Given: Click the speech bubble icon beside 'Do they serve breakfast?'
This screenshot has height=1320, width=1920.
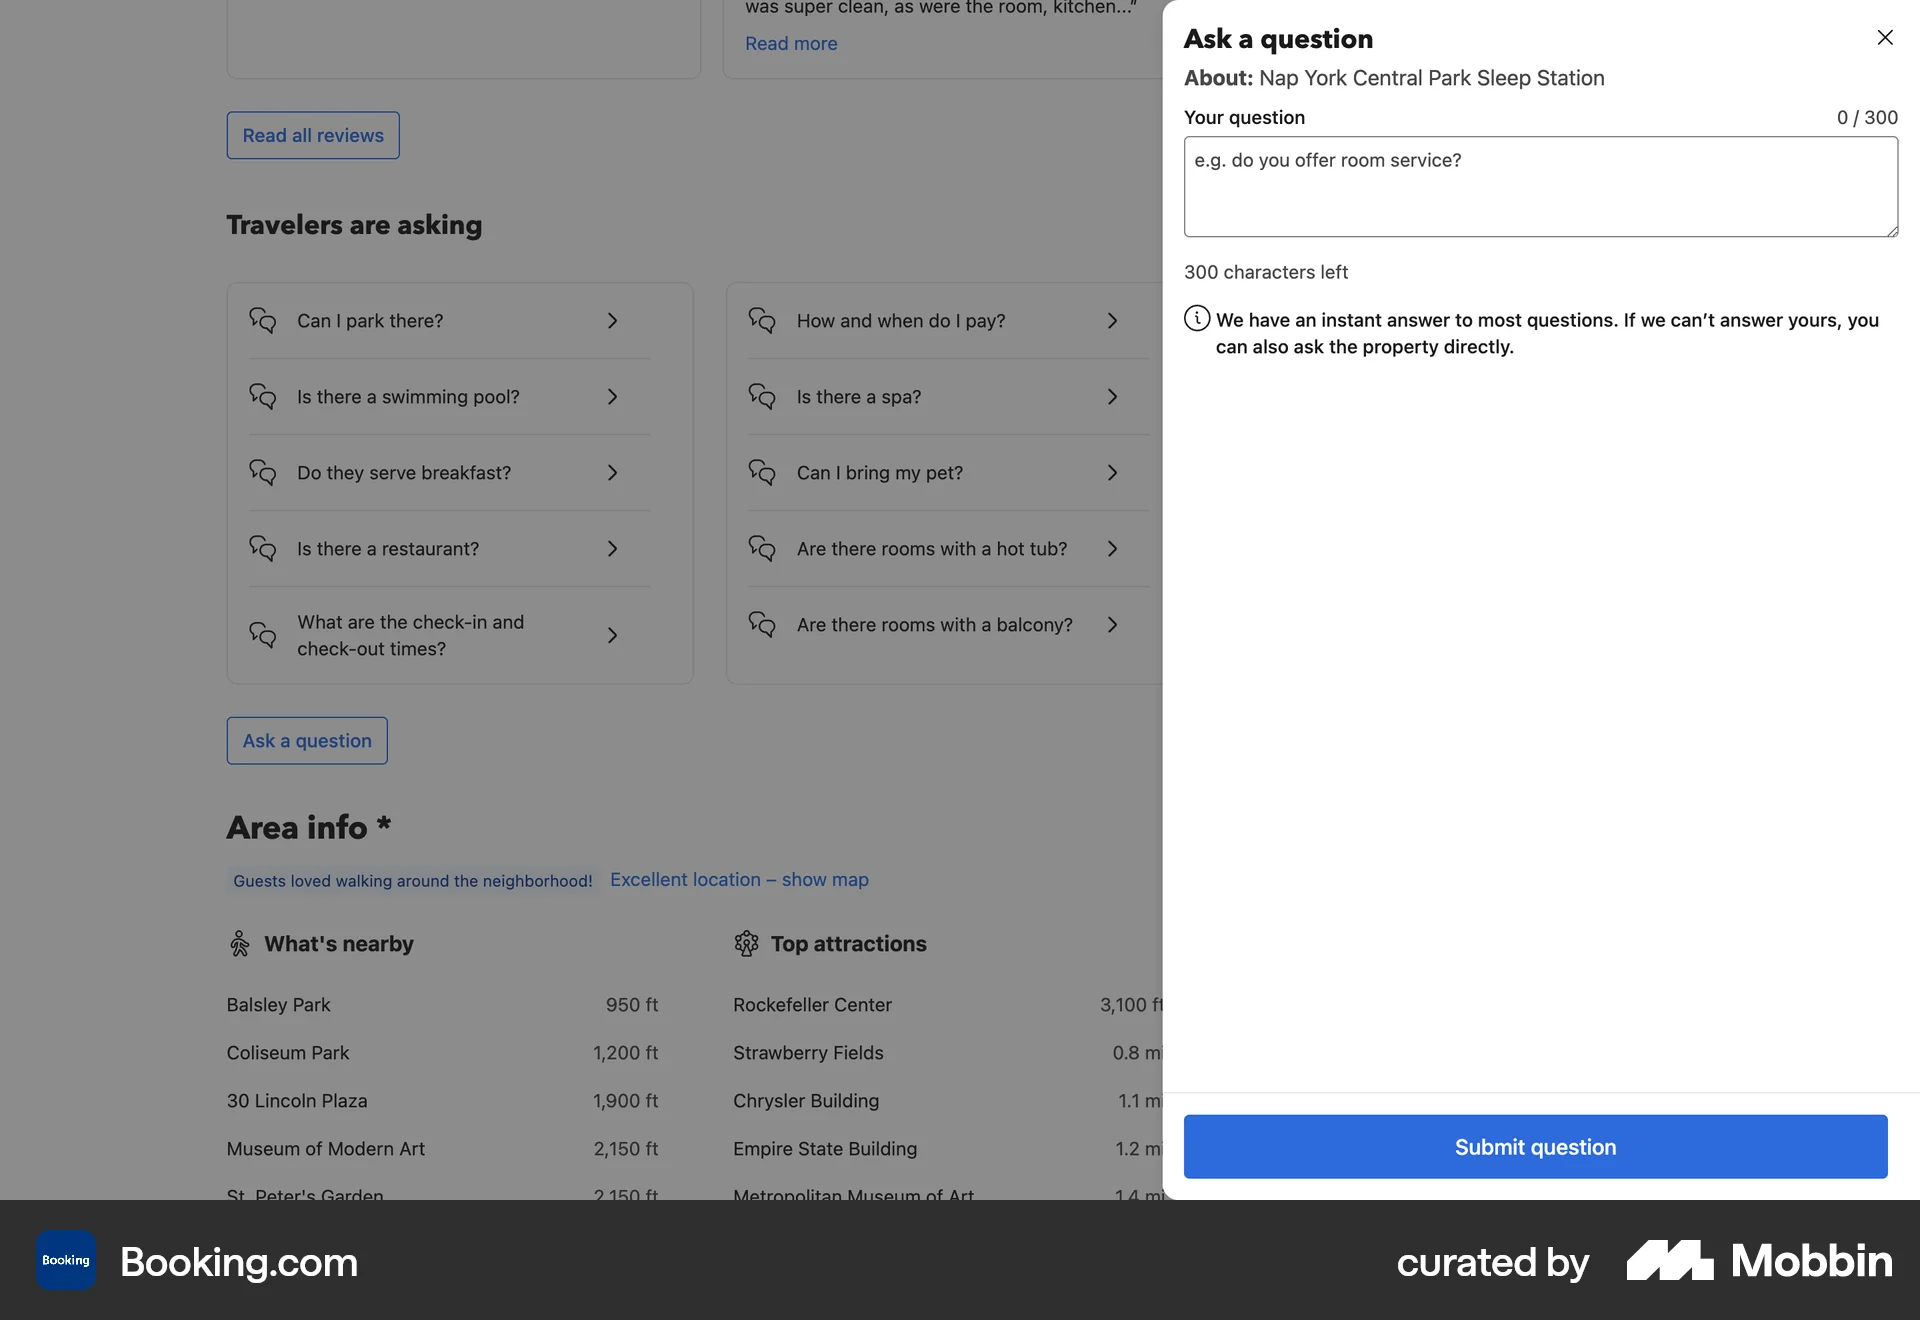Looking at the screenshot, I should click(x=262, y=473).
